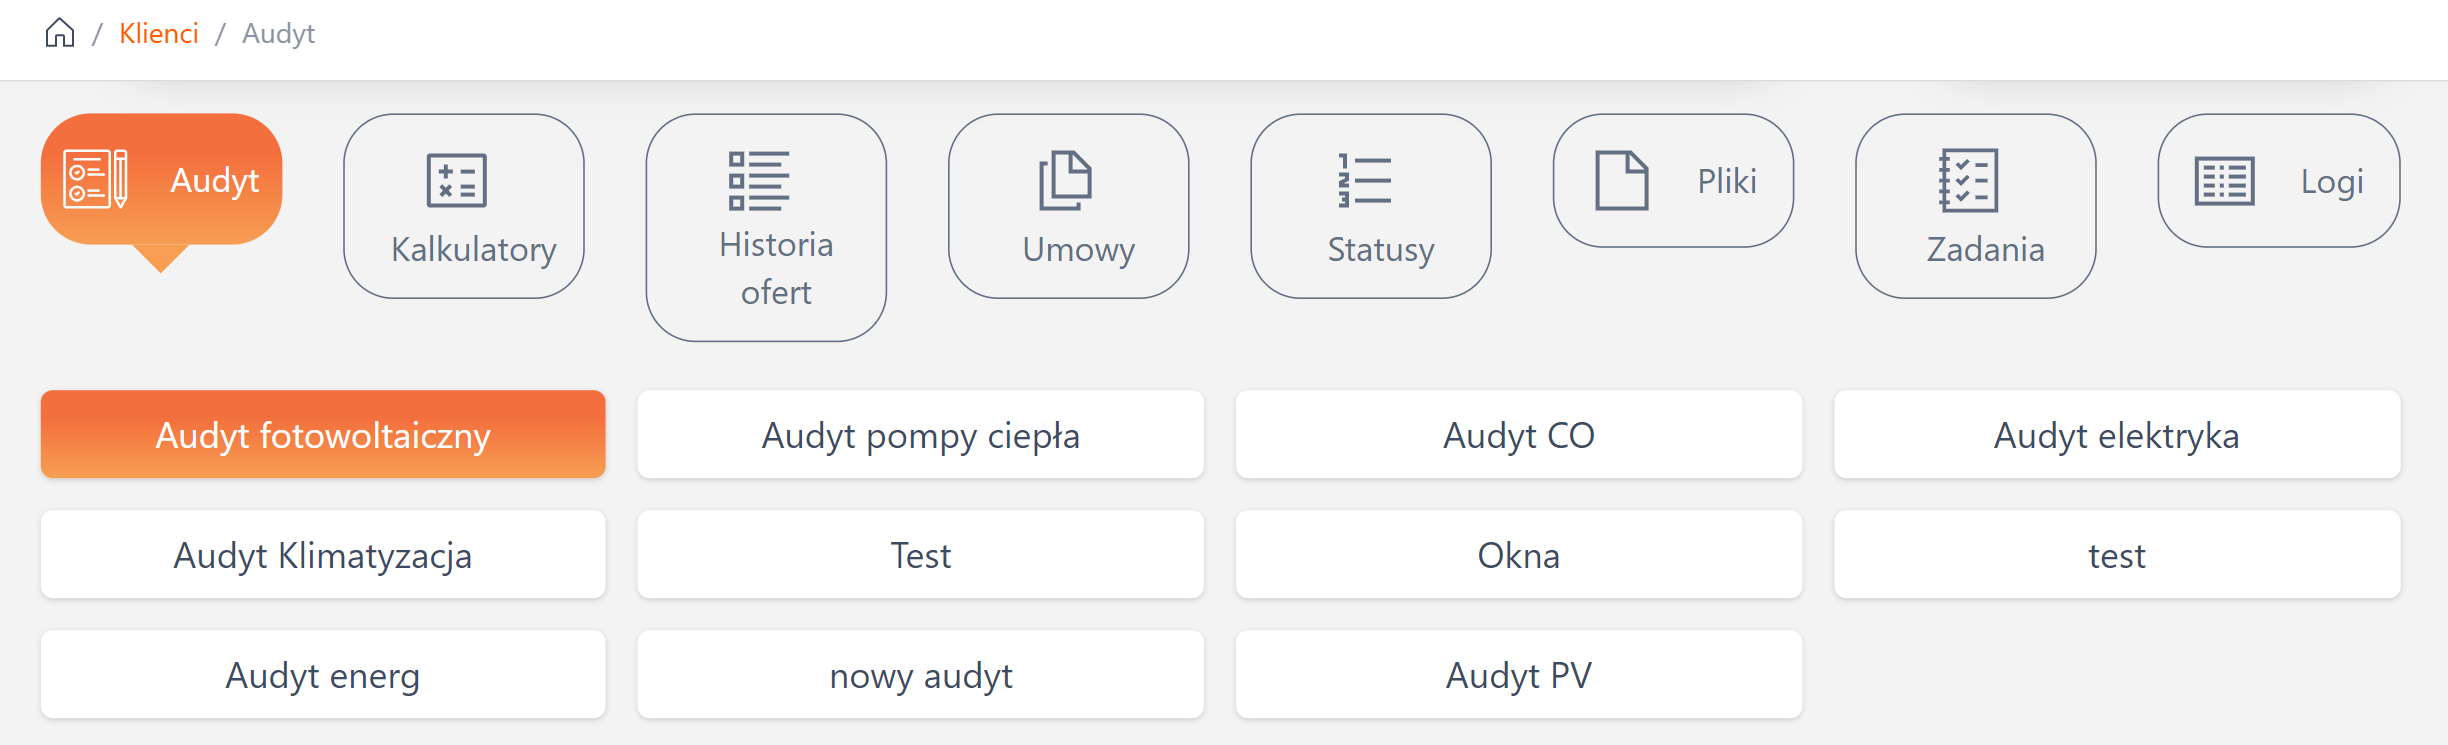Click the Kalkulatory calculator icon

click(456, 180)
